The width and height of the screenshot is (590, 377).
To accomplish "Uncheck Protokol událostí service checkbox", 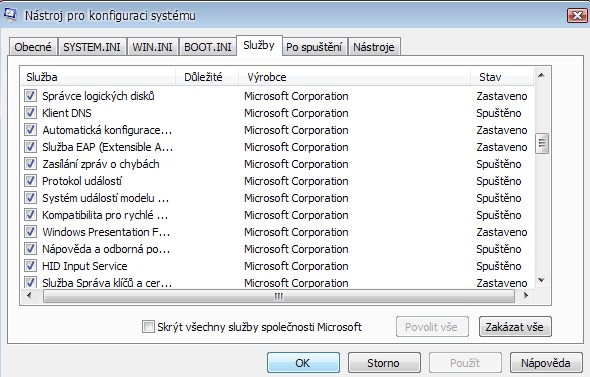I will 30,181.
